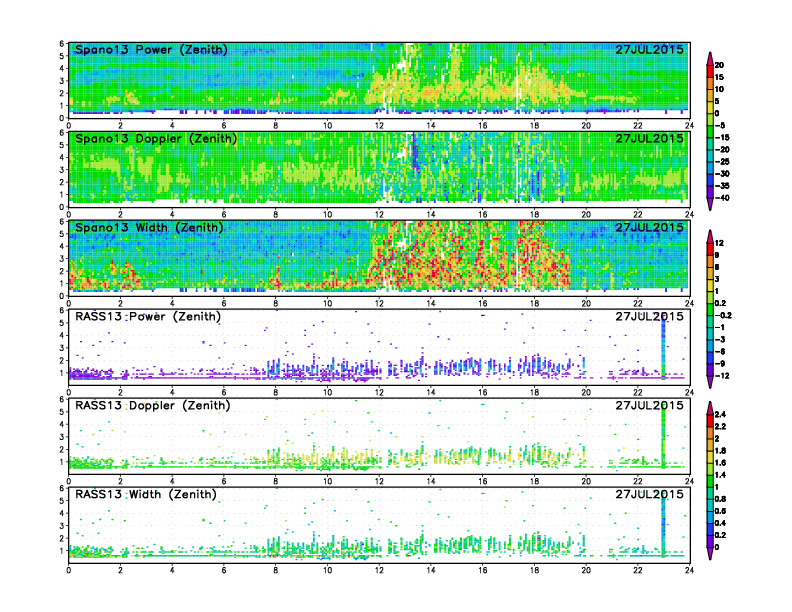Click the RASS13 Width scatter plot
The width and height of the screenshot is (792, 612).
(x=379, y=525)
